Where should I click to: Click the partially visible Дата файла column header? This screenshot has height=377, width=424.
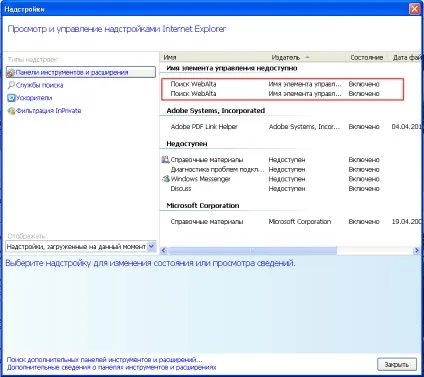coord(406,57)
